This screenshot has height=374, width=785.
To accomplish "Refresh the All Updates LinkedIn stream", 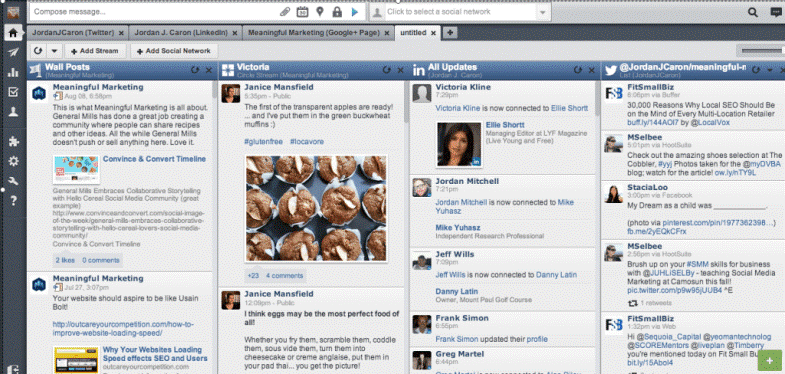I will point(578,71).
